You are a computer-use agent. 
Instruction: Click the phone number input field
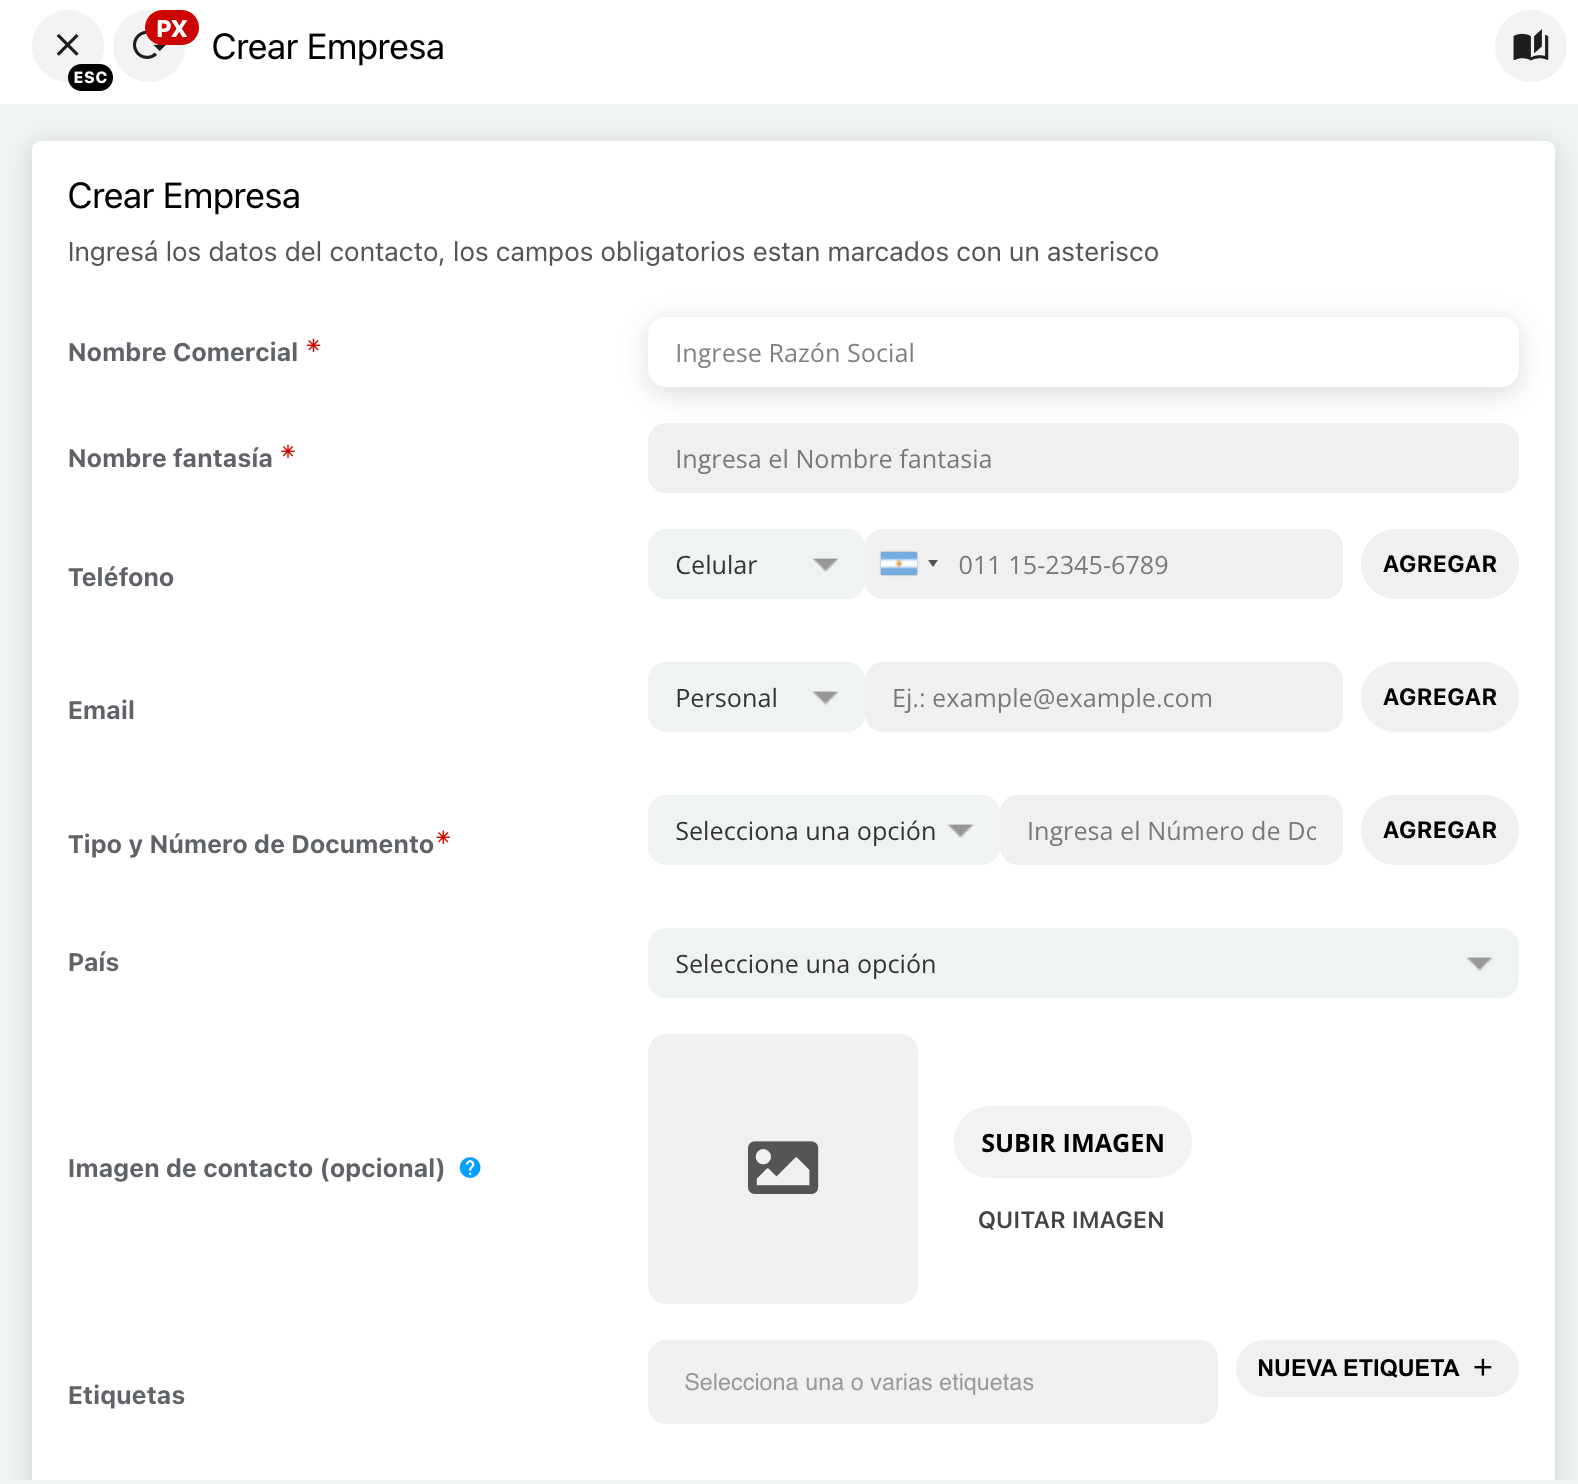(x=1140, y=564)
